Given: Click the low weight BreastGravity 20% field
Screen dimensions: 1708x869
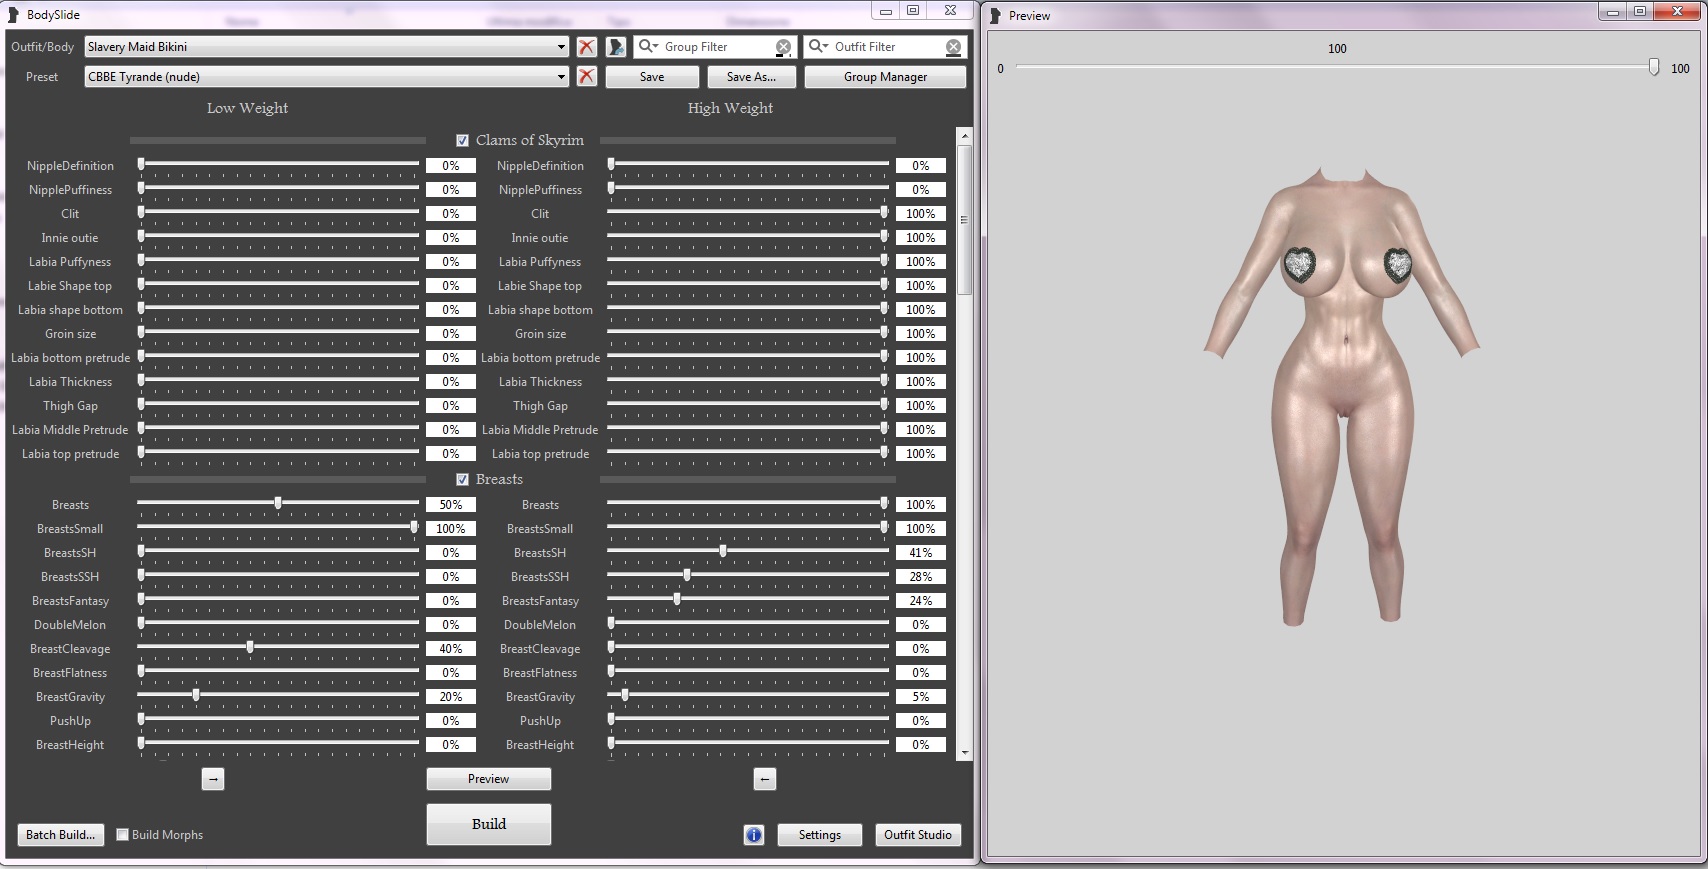Looking at the screenshot, I should point(451,697).
